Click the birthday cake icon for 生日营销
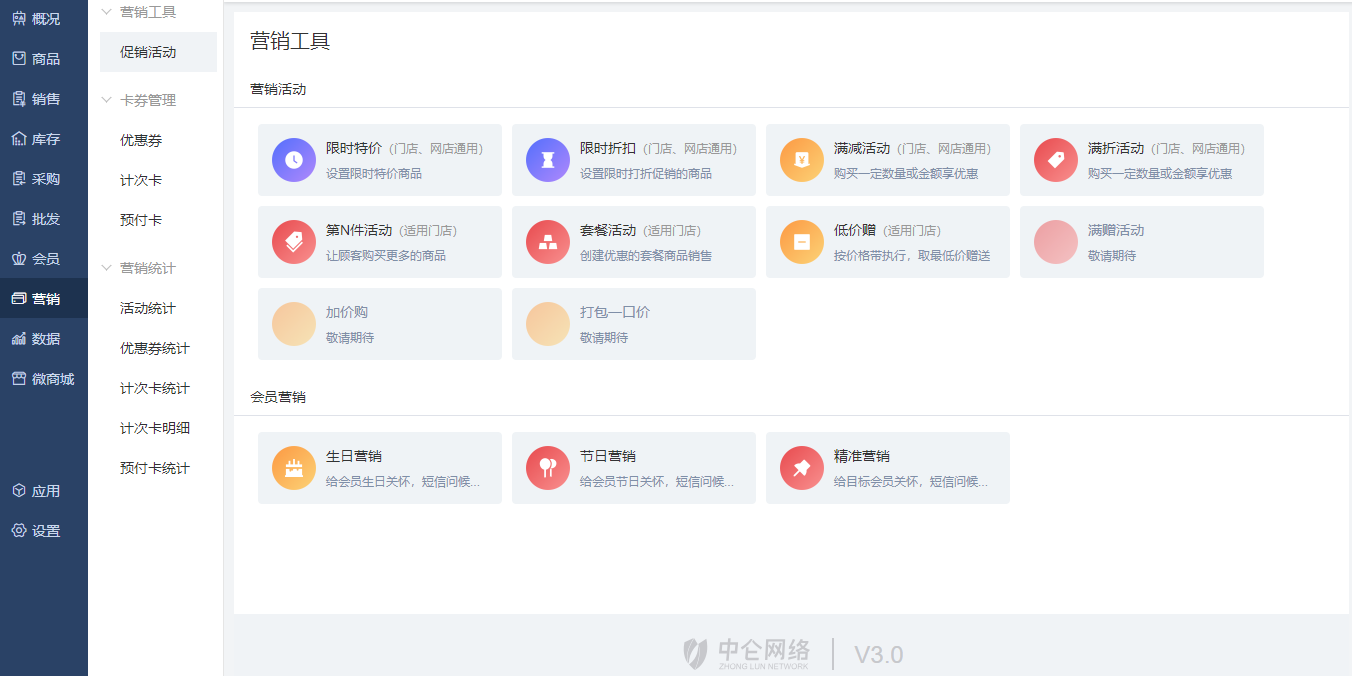Screen dimensions: 1352x676 (294, 468)
